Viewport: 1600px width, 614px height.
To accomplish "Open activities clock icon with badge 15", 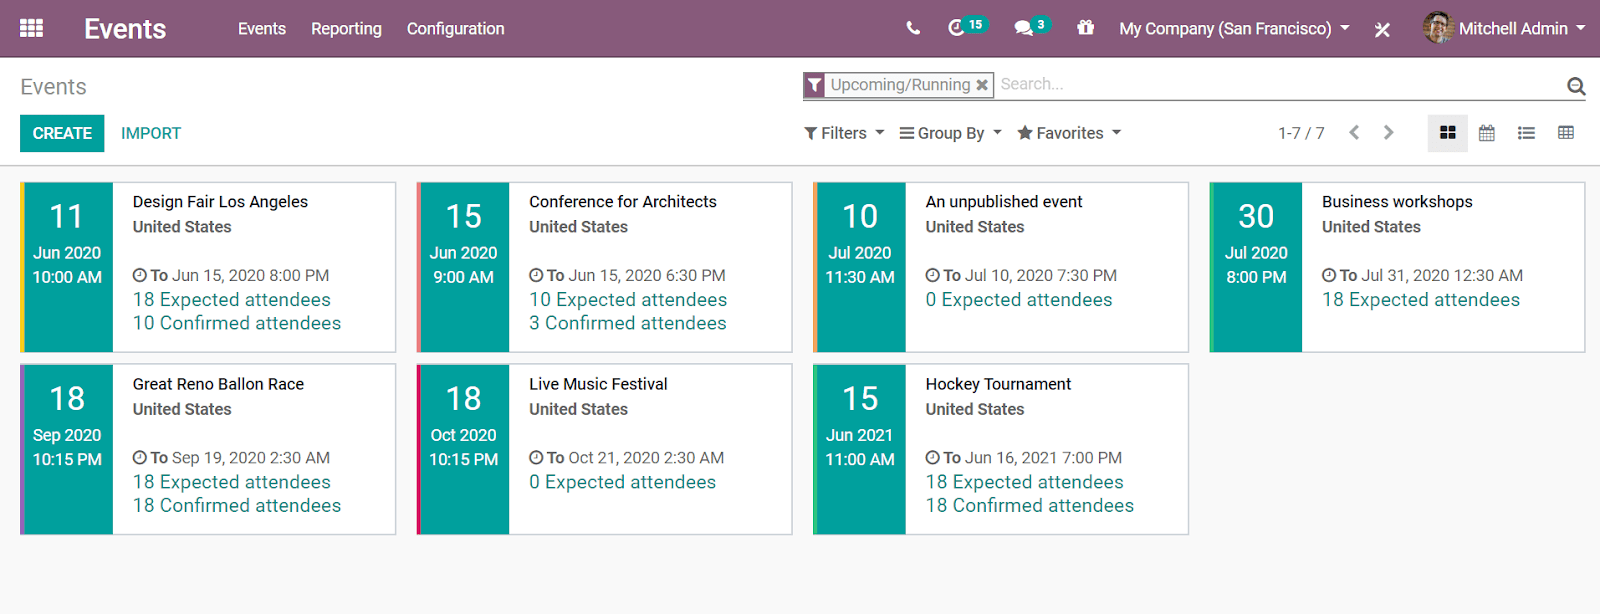I will [967, 27].
